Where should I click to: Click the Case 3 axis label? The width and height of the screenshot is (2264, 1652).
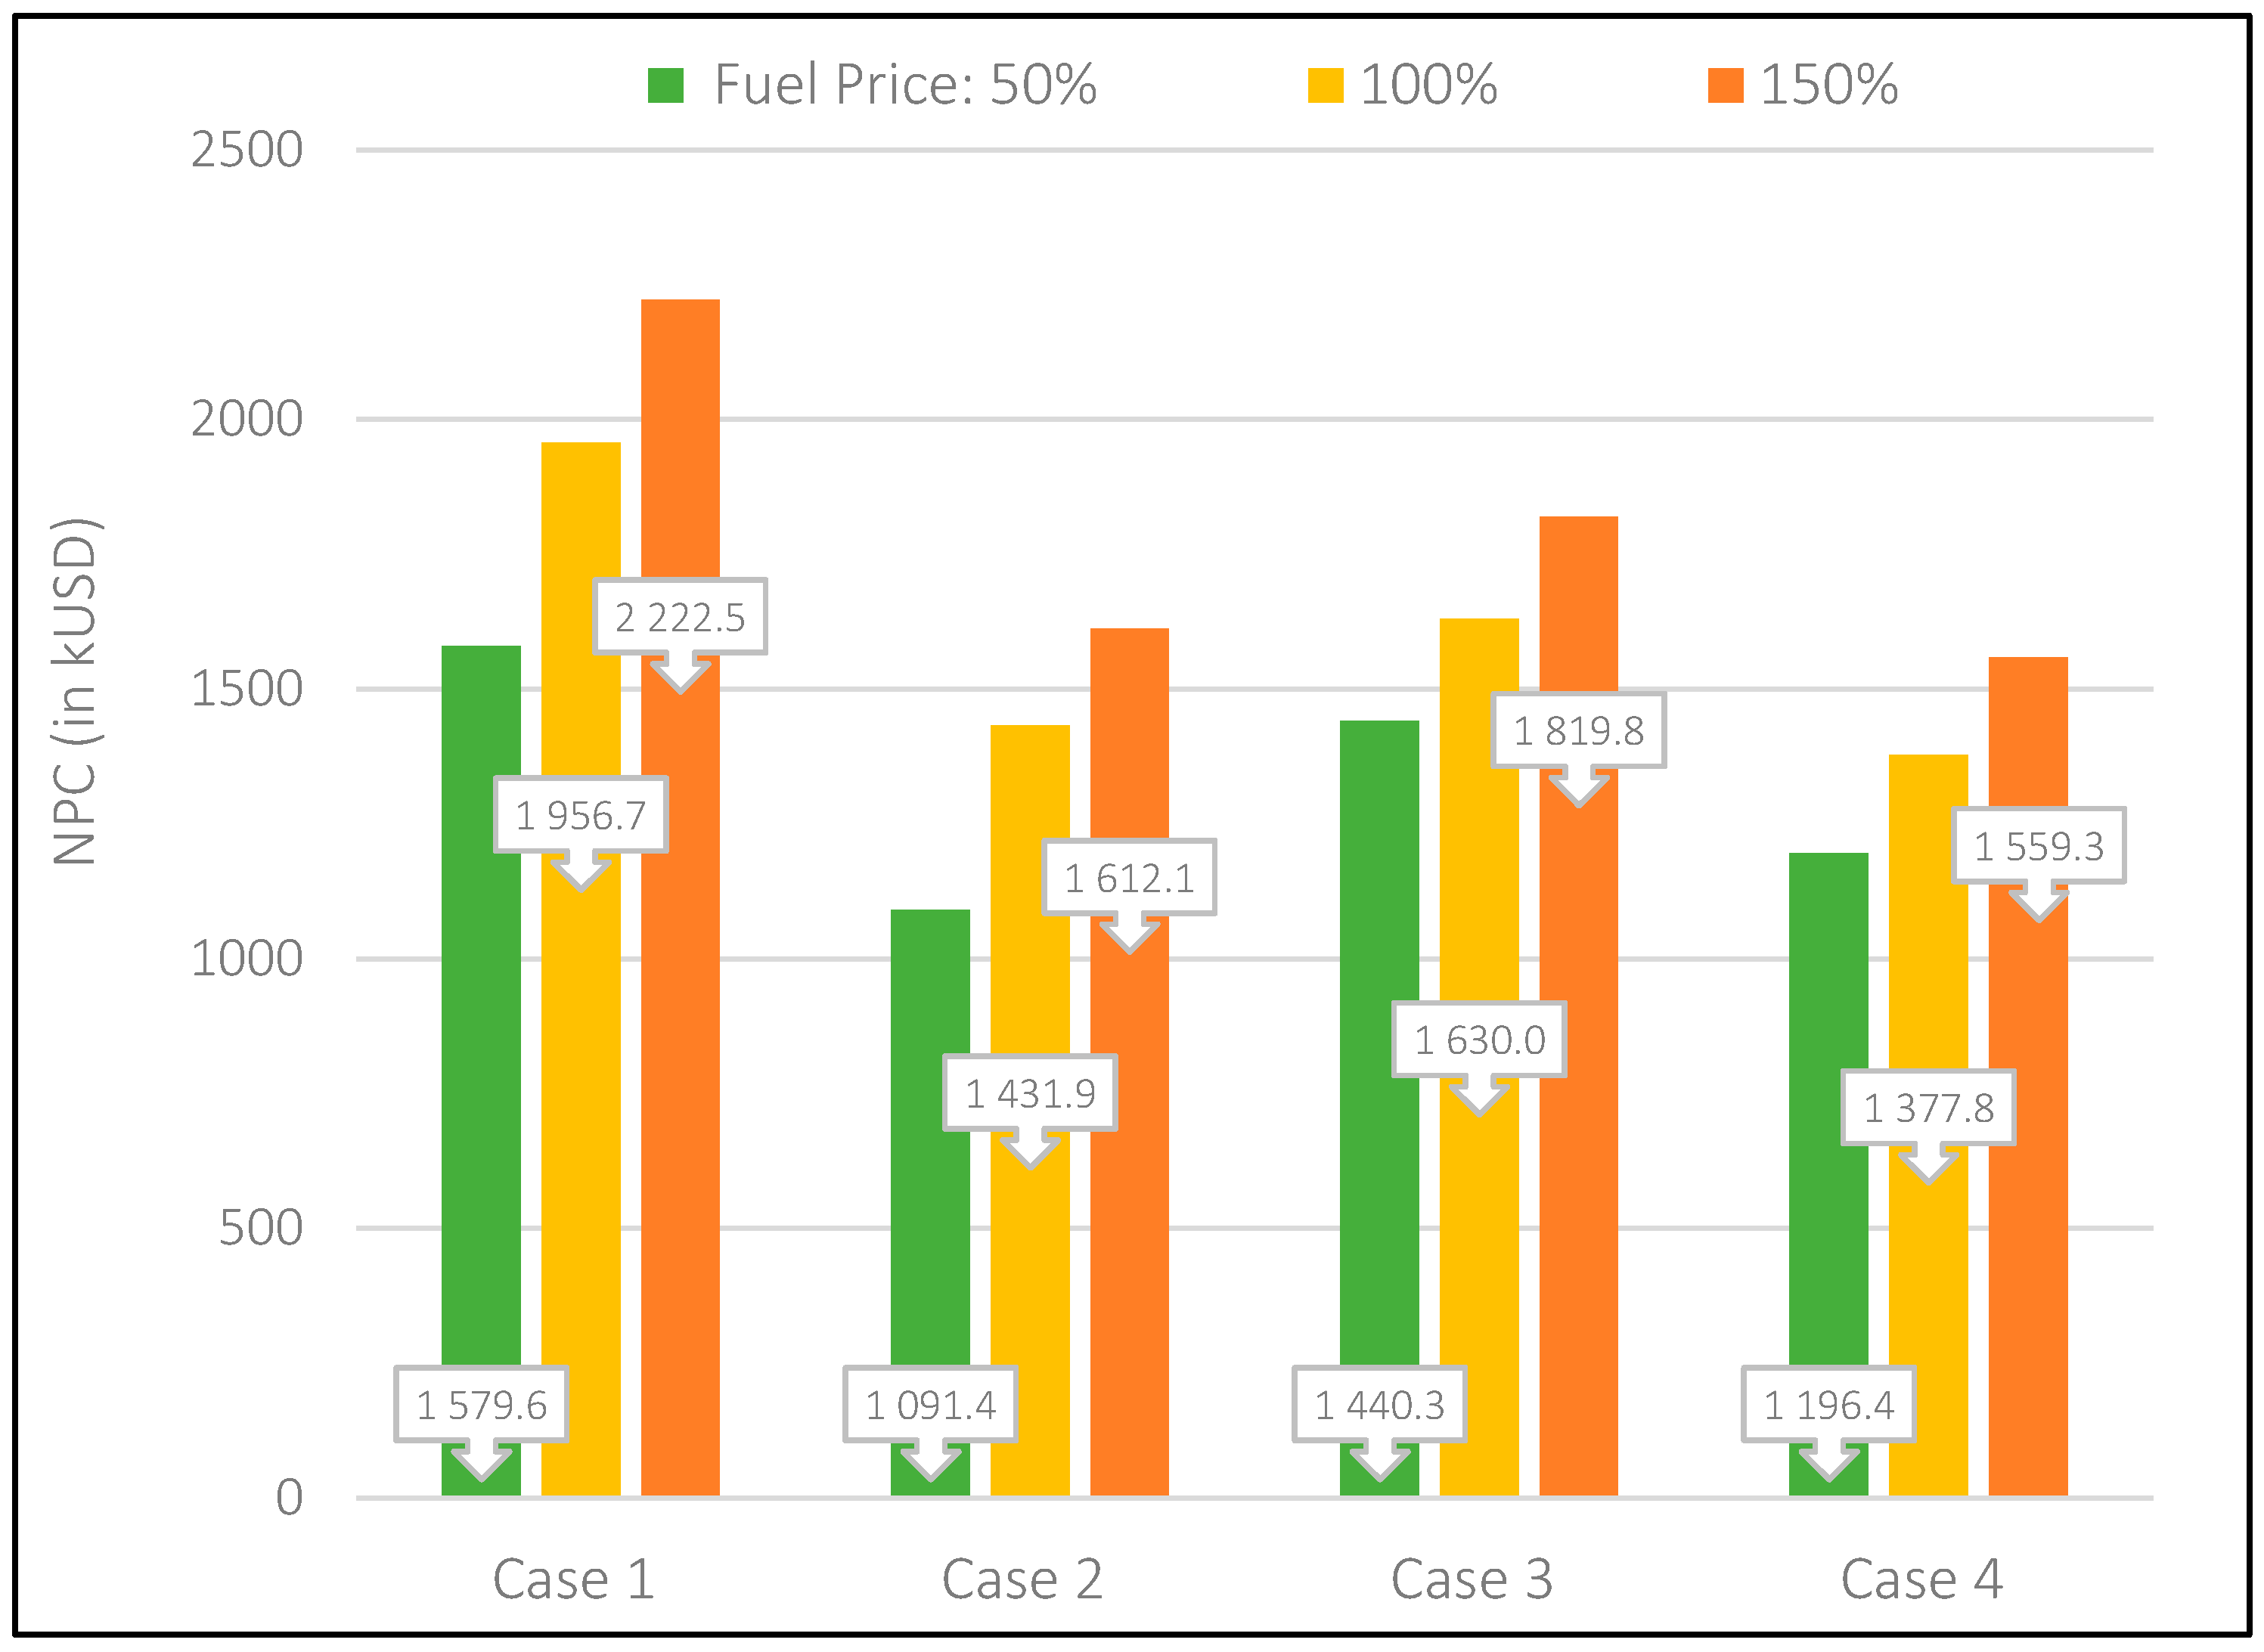pos(1471,1580)
